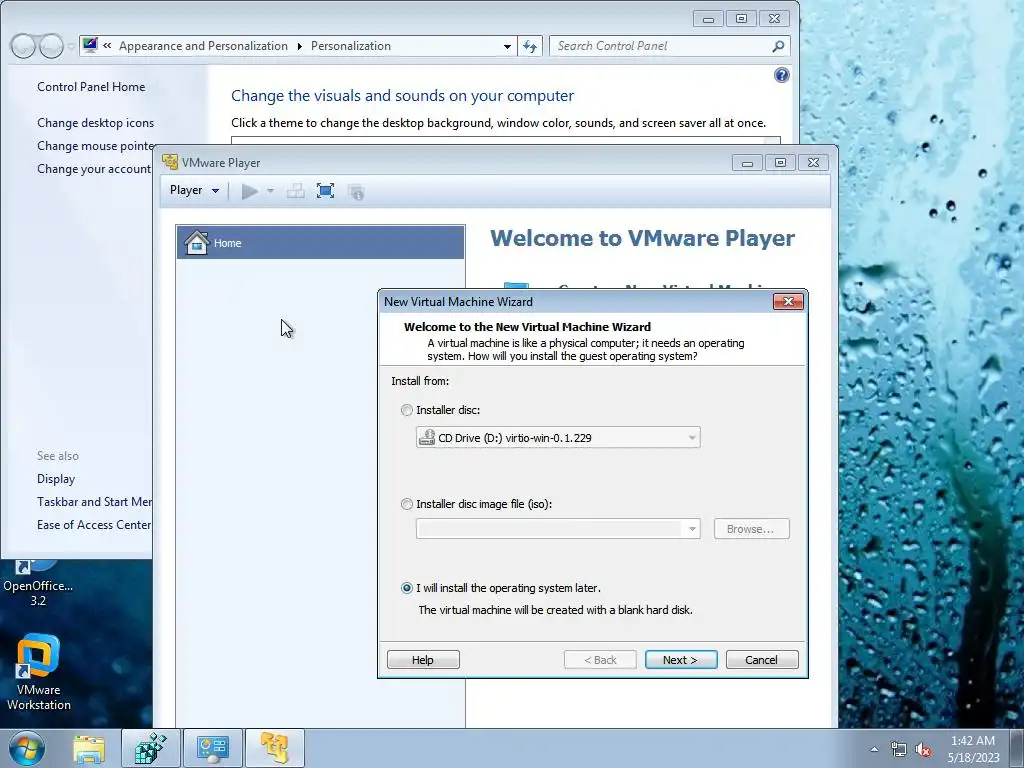The width and height of the screenshot is (1024, 768).
Task: Select Home in the VMware library list
Action: [320, 242]
